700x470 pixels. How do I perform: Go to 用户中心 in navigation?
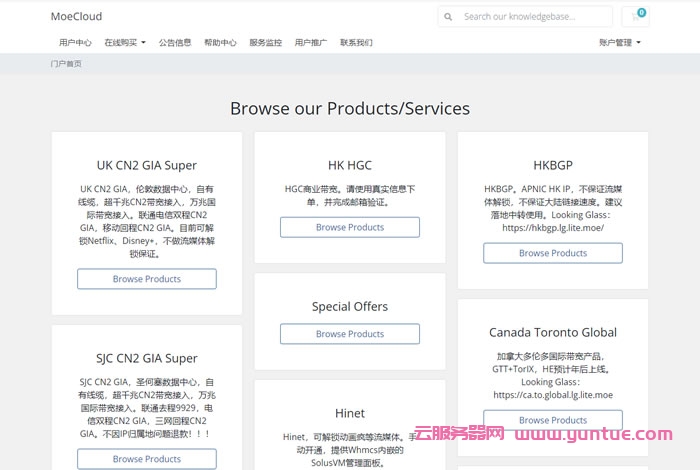click(x=75, y=43)
